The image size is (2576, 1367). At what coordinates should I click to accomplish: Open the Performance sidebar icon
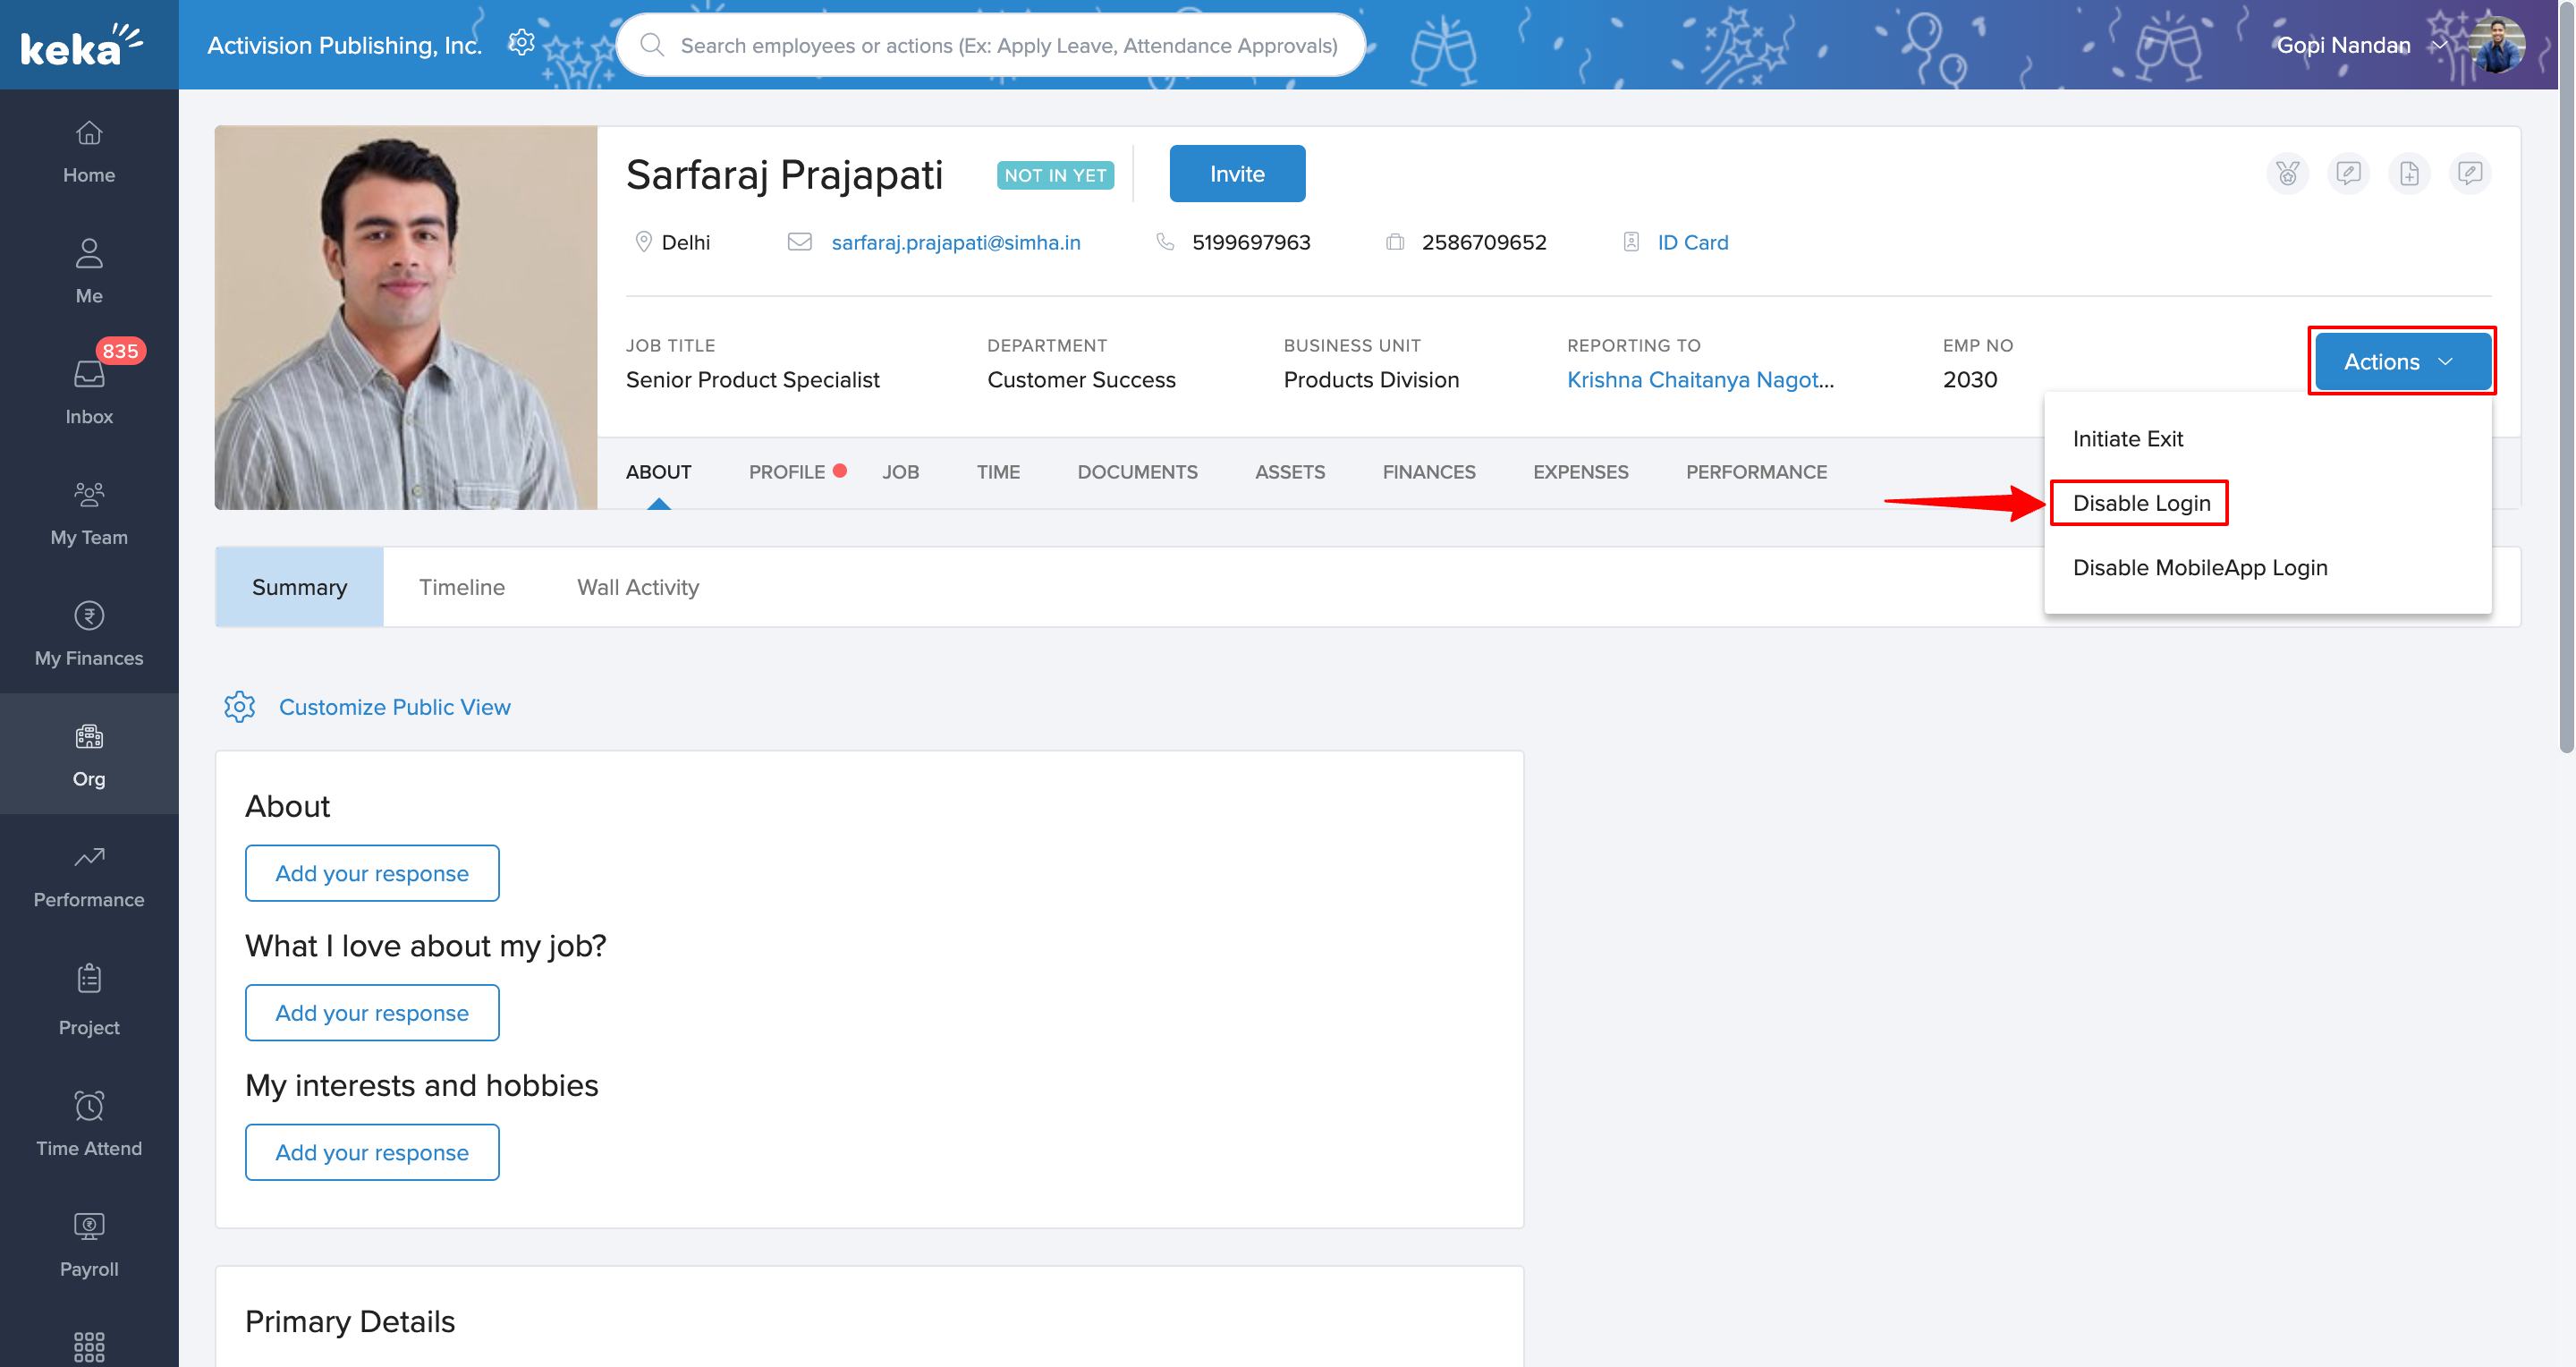tap(89, 857)
